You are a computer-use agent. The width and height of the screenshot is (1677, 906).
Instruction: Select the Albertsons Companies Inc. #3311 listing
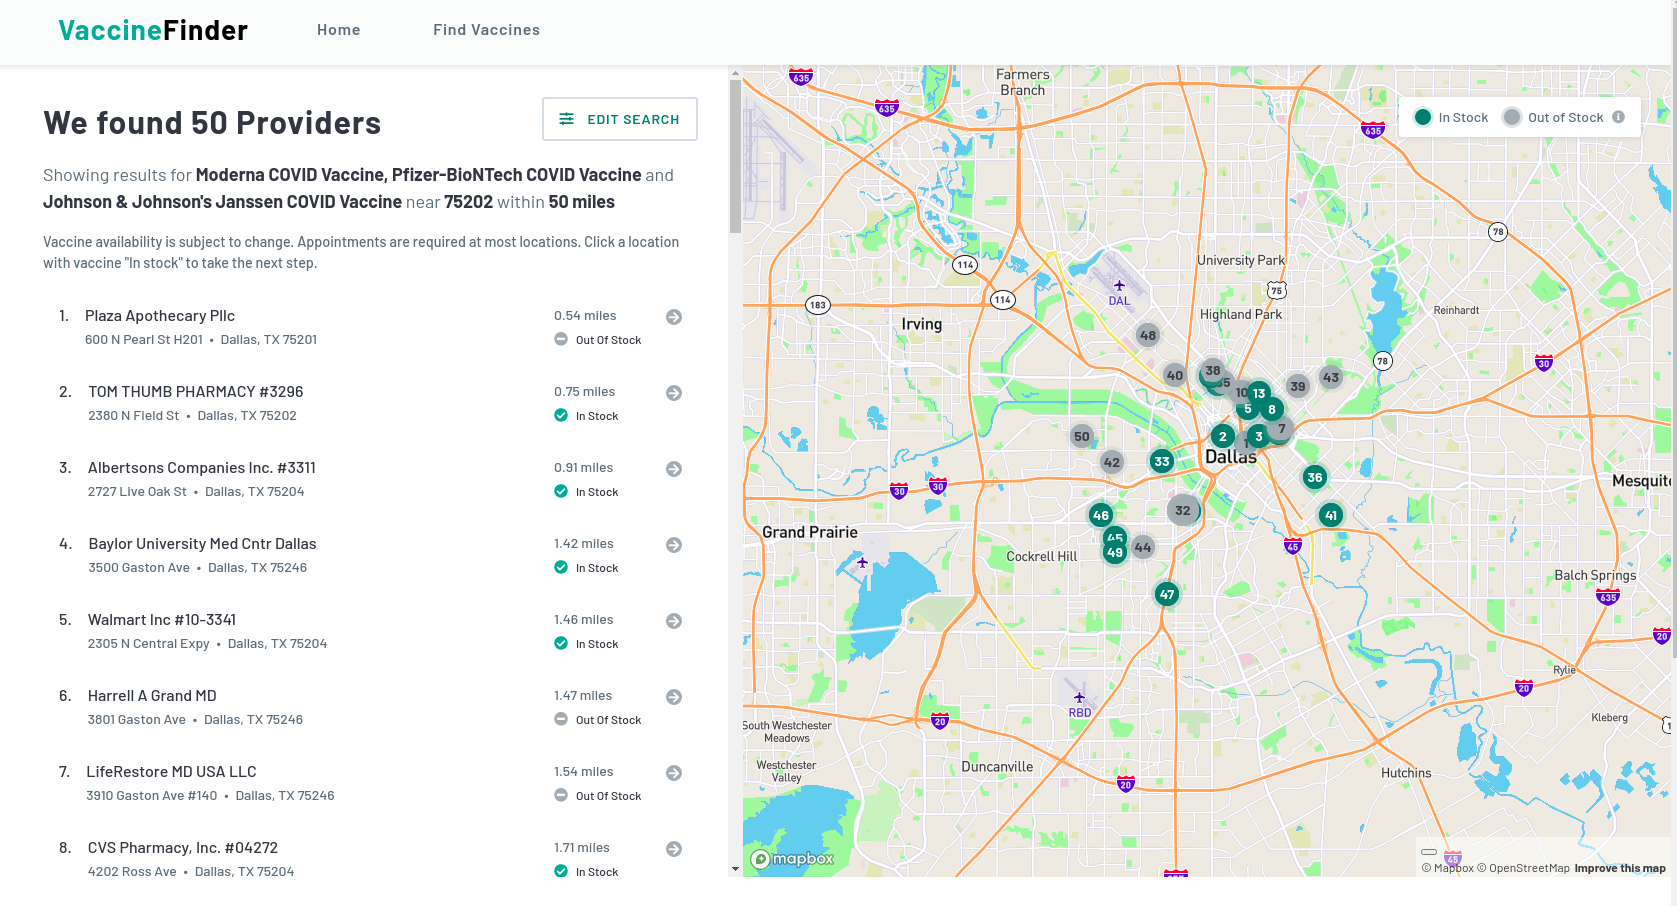(x=370, y=479)
